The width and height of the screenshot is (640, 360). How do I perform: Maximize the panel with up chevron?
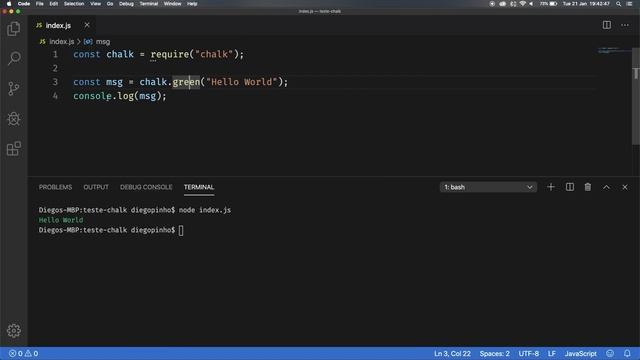tap(606, 187)
